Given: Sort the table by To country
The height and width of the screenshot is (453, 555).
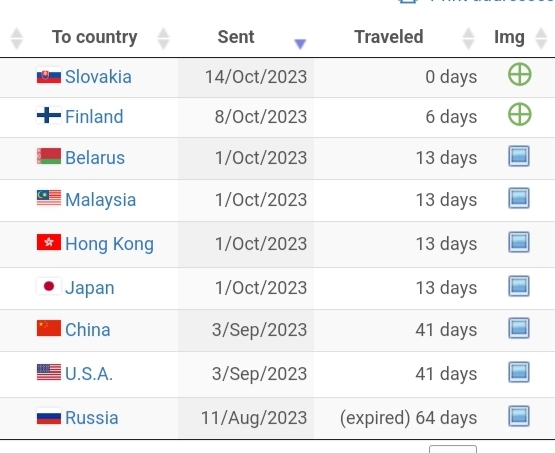Looking at the screenshot, I should [x=95, y=37].
